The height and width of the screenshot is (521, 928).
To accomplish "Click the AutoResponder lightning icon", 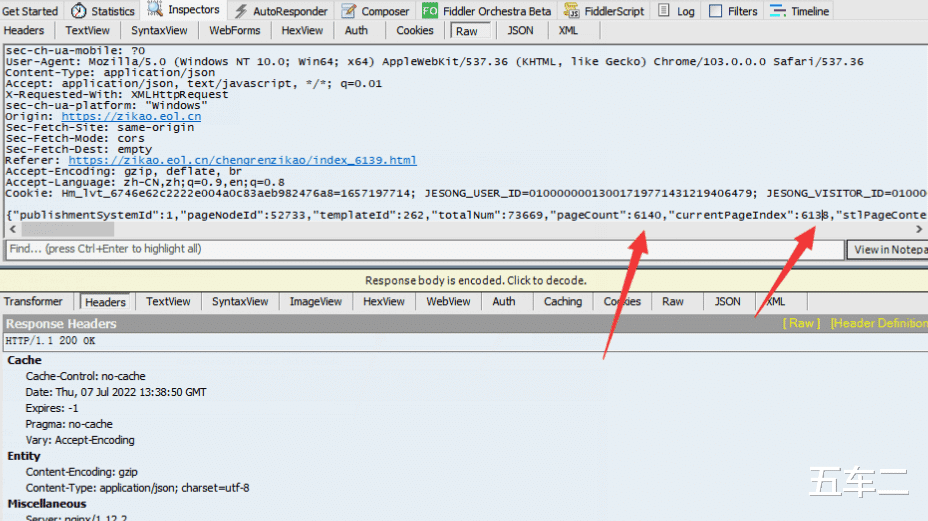I will [x=240, y=11].
